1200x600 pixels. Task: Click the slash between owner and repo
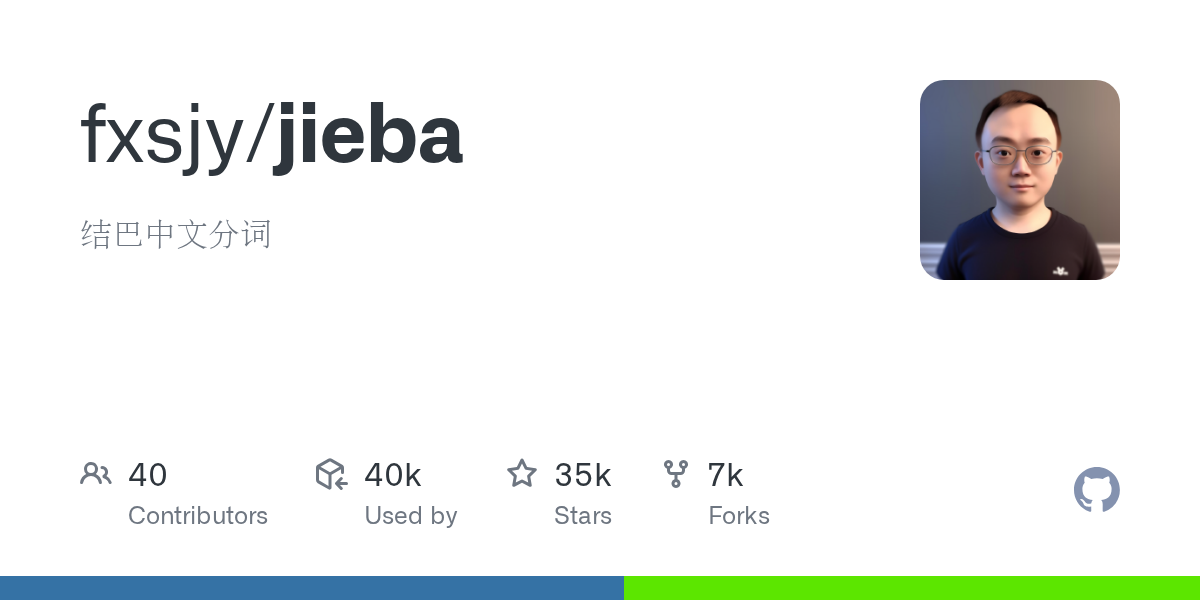coord(257,136)
